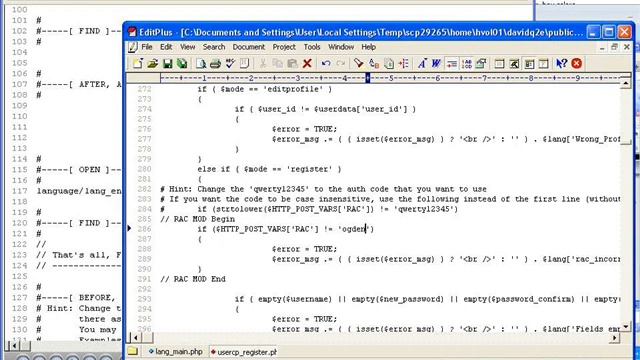Click the greyed-out Copy icon

278,64
